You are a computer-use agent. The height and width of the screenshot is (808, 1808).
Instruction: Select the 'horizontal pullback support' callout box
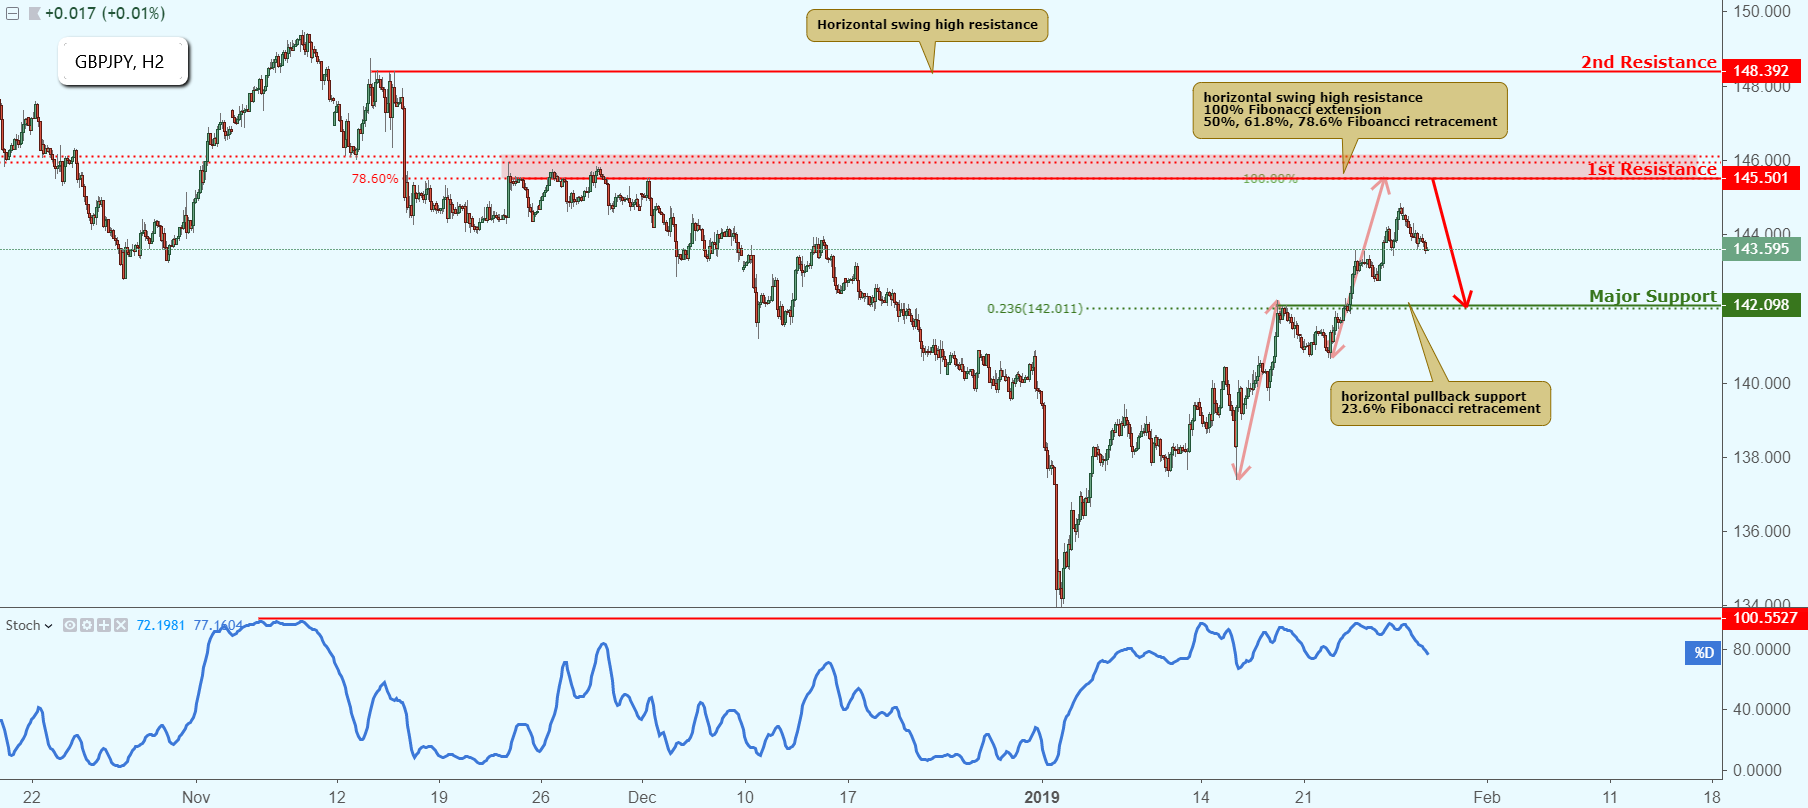(1440, 403)
